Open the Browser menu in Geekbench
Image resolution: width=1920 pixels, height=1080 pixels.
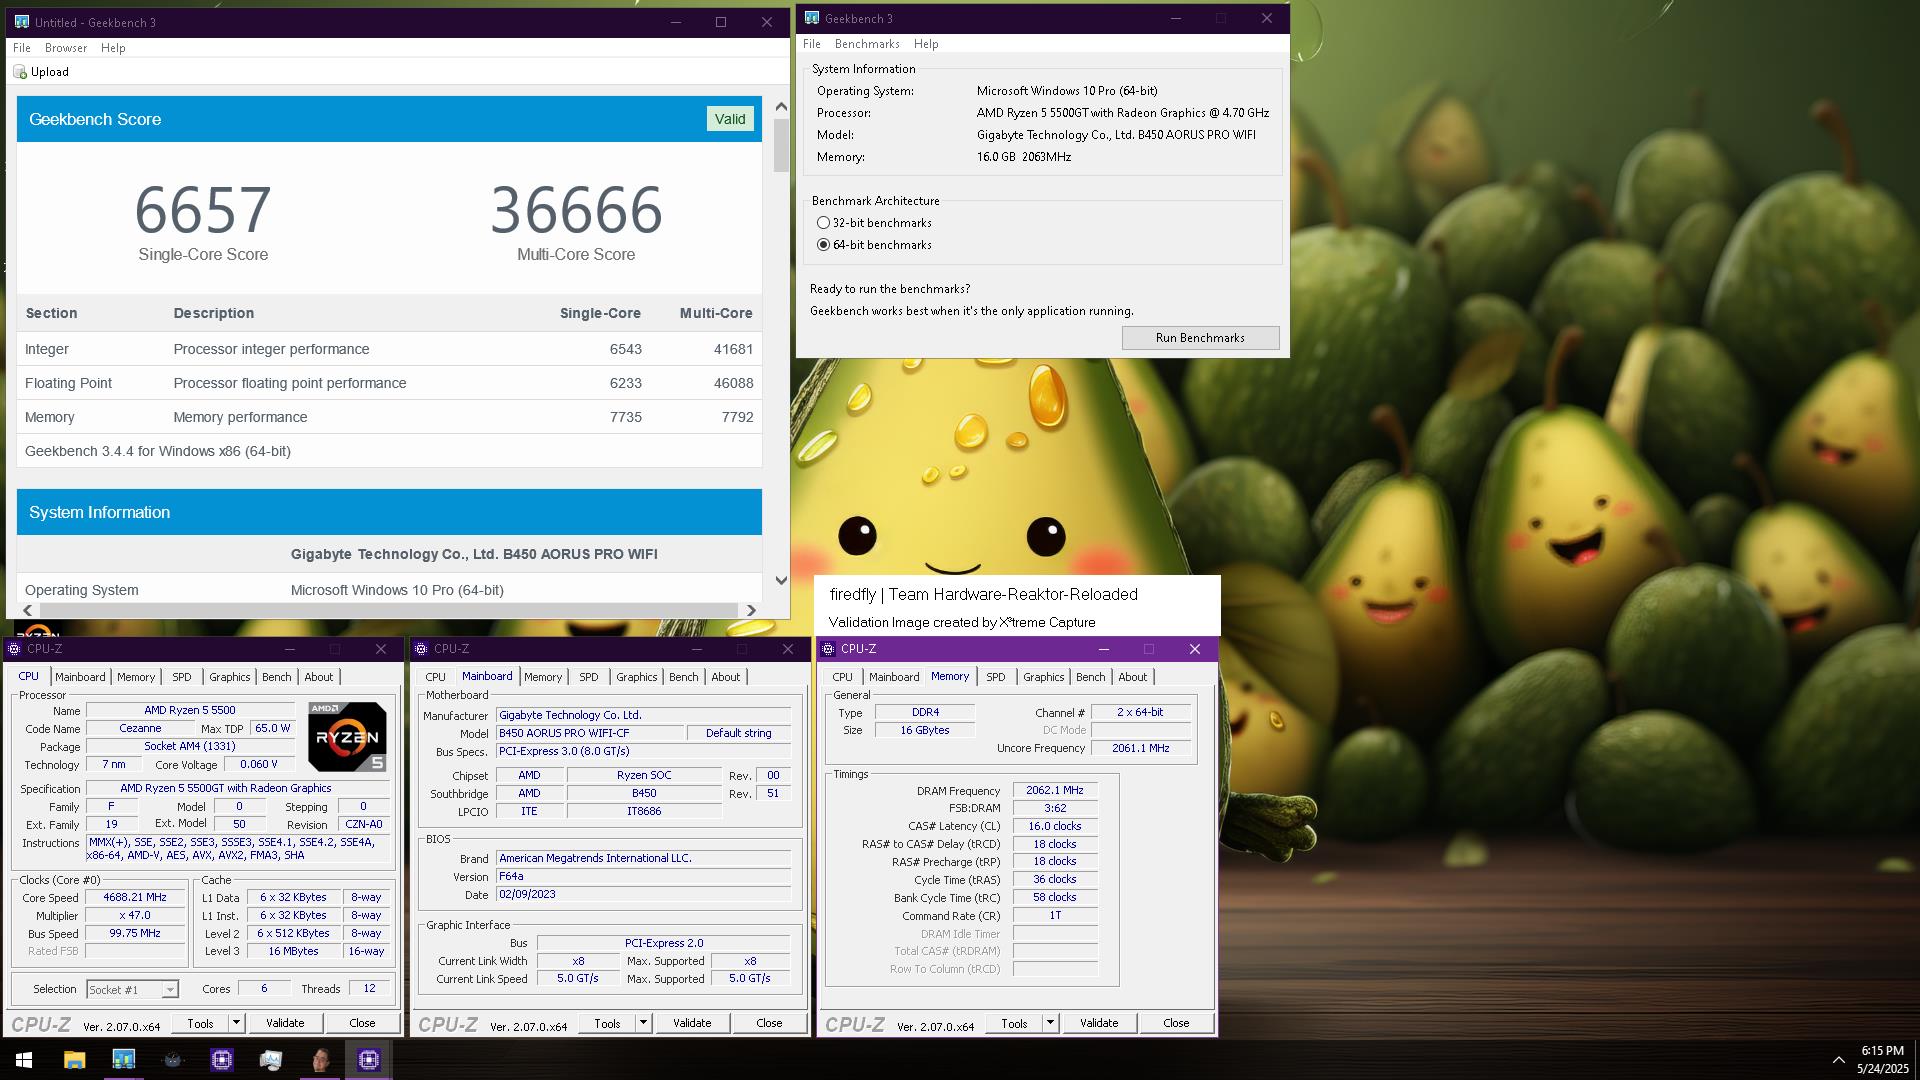click(66, 48)
